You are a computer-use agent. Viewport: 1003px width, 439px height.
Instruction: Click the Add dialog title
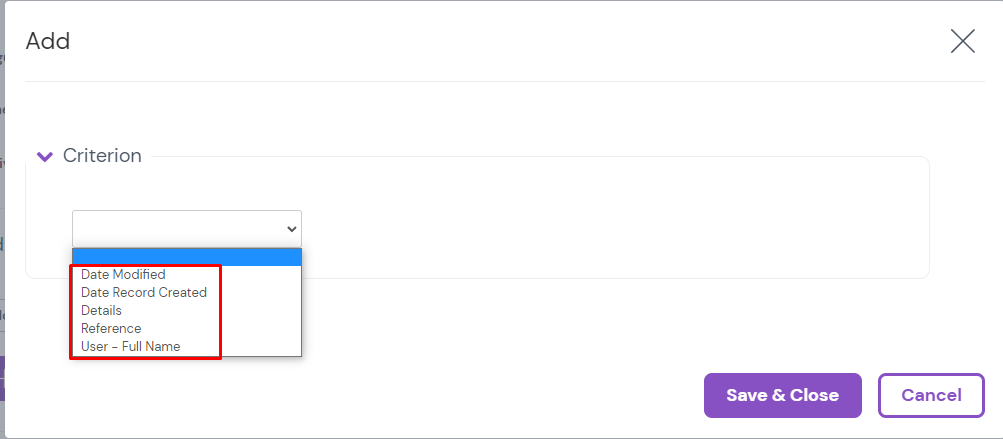click(x=48, y=42)
